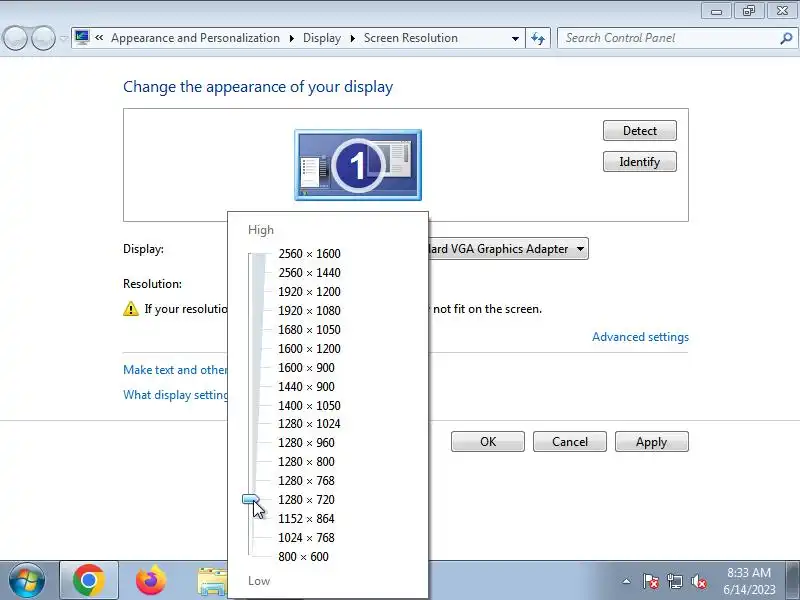Click the Show desktop strip

(793, 581)
